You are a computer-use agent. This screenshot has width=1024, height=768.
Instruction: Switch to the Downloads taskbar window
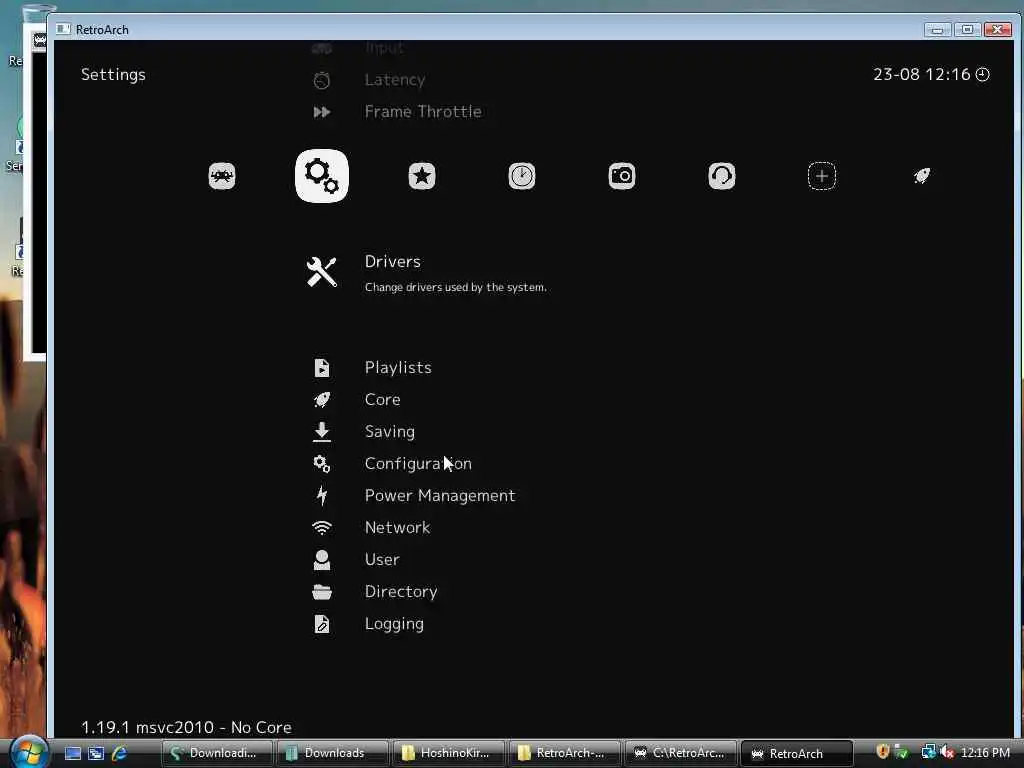[333, 753]
